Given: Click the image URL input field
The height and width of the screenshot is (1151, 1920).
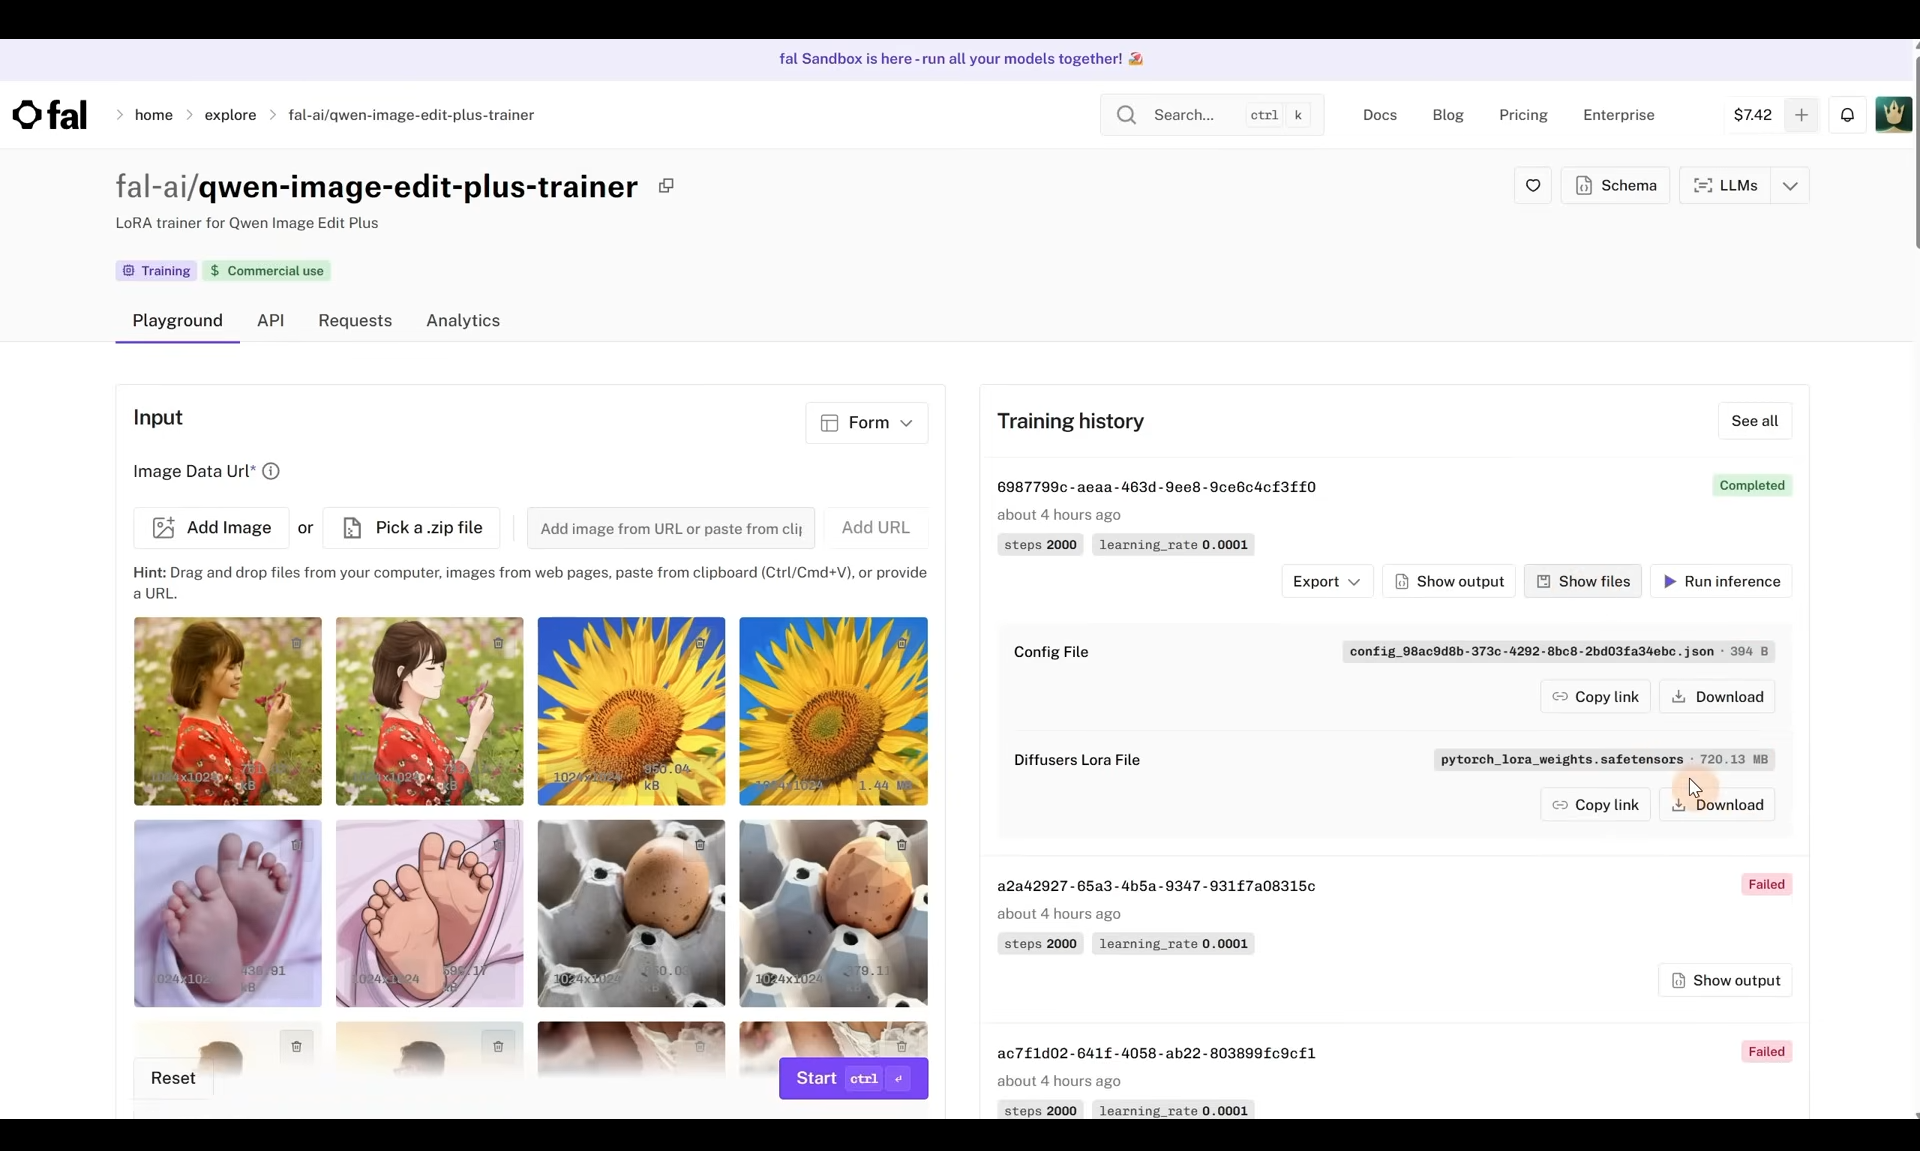Looking at the screenshot, I should [x=670, y=528].
